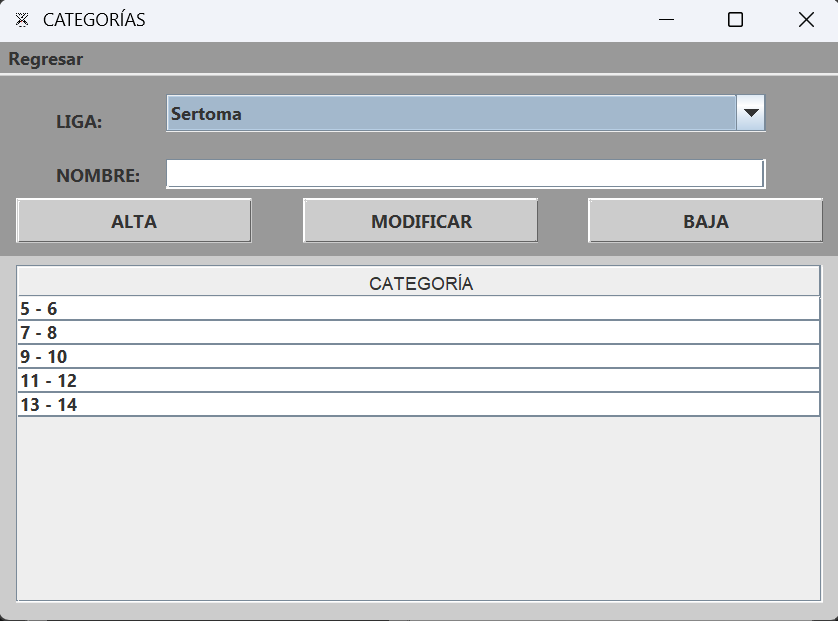Viewport: 838px width, 621px height.
Task: Pick the 11 - 12 category row
Action: pyautogui.click(x=419, y=381)
